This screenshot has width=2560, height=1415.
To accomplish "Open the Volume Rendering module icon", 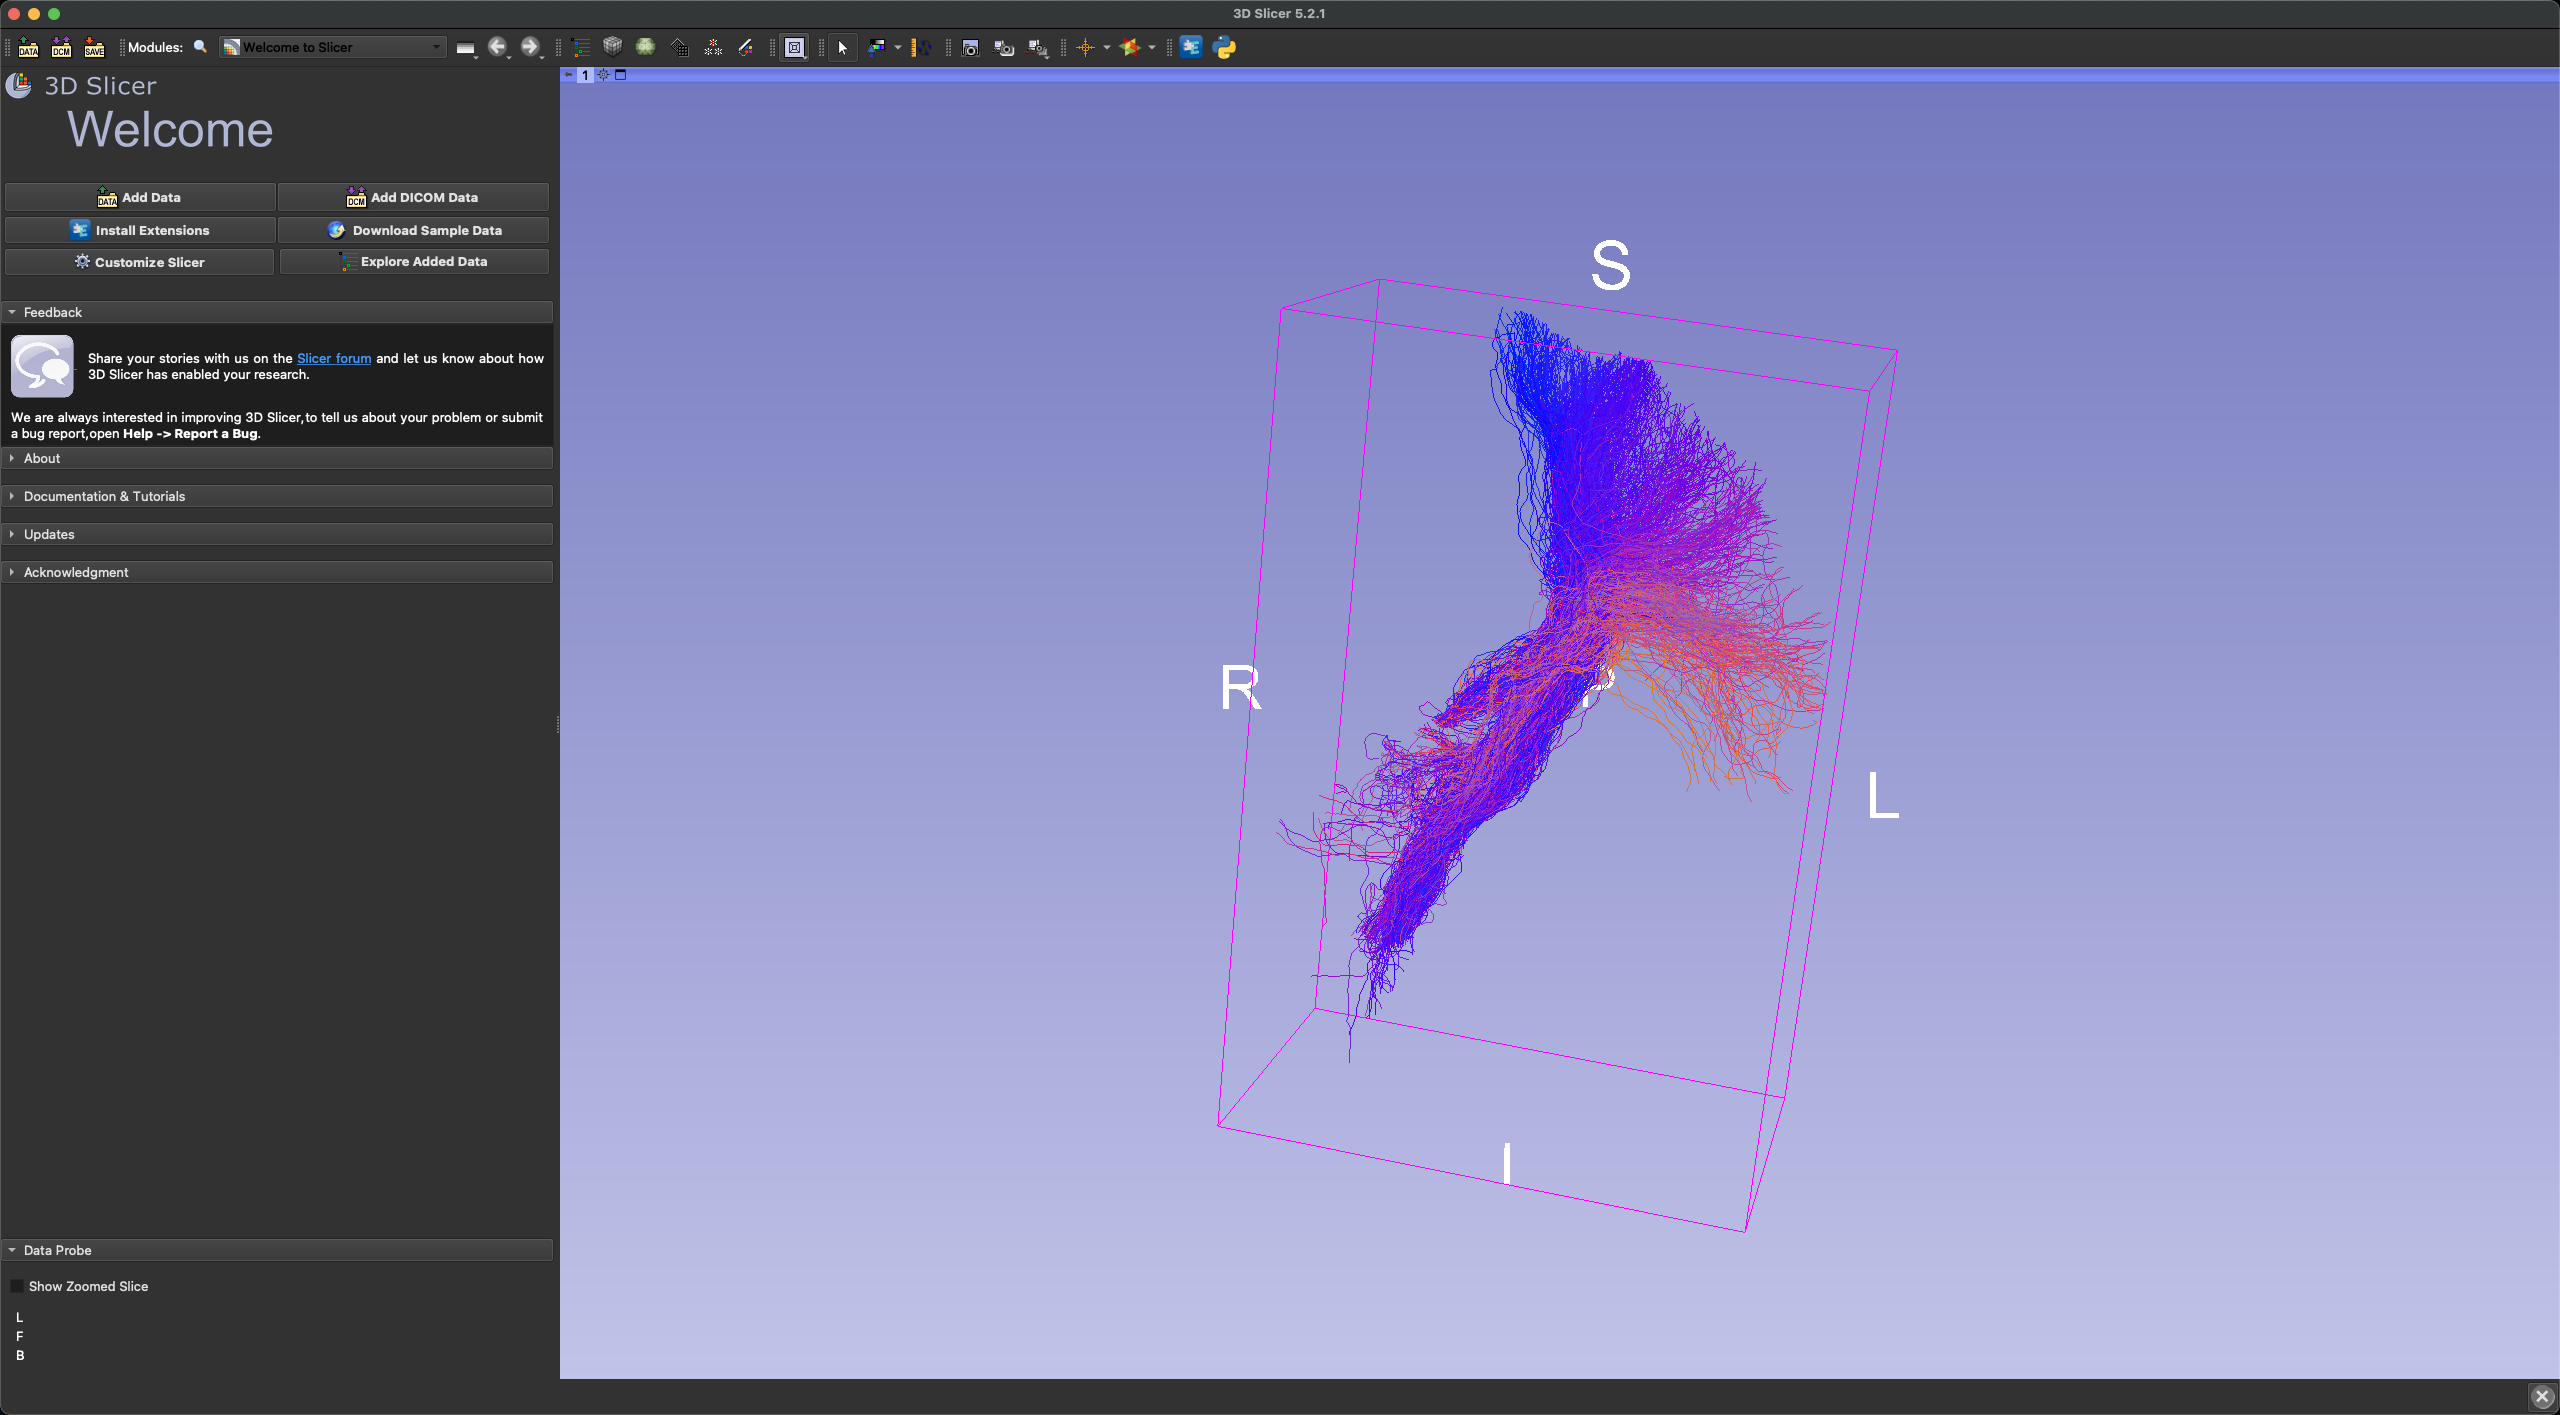I will 646,47.
